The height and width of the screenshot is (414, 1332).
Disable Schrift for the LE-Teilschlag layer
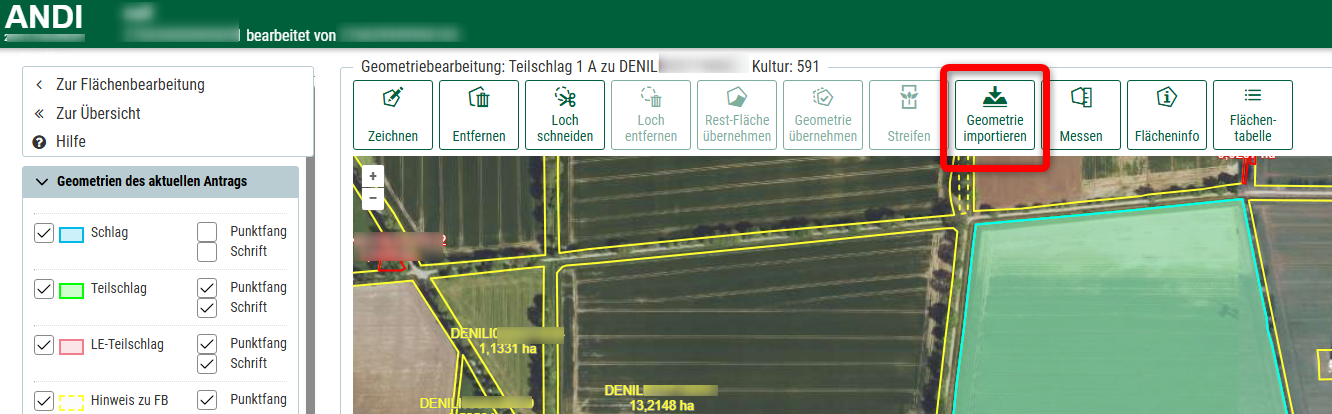[x=207, y=364]
